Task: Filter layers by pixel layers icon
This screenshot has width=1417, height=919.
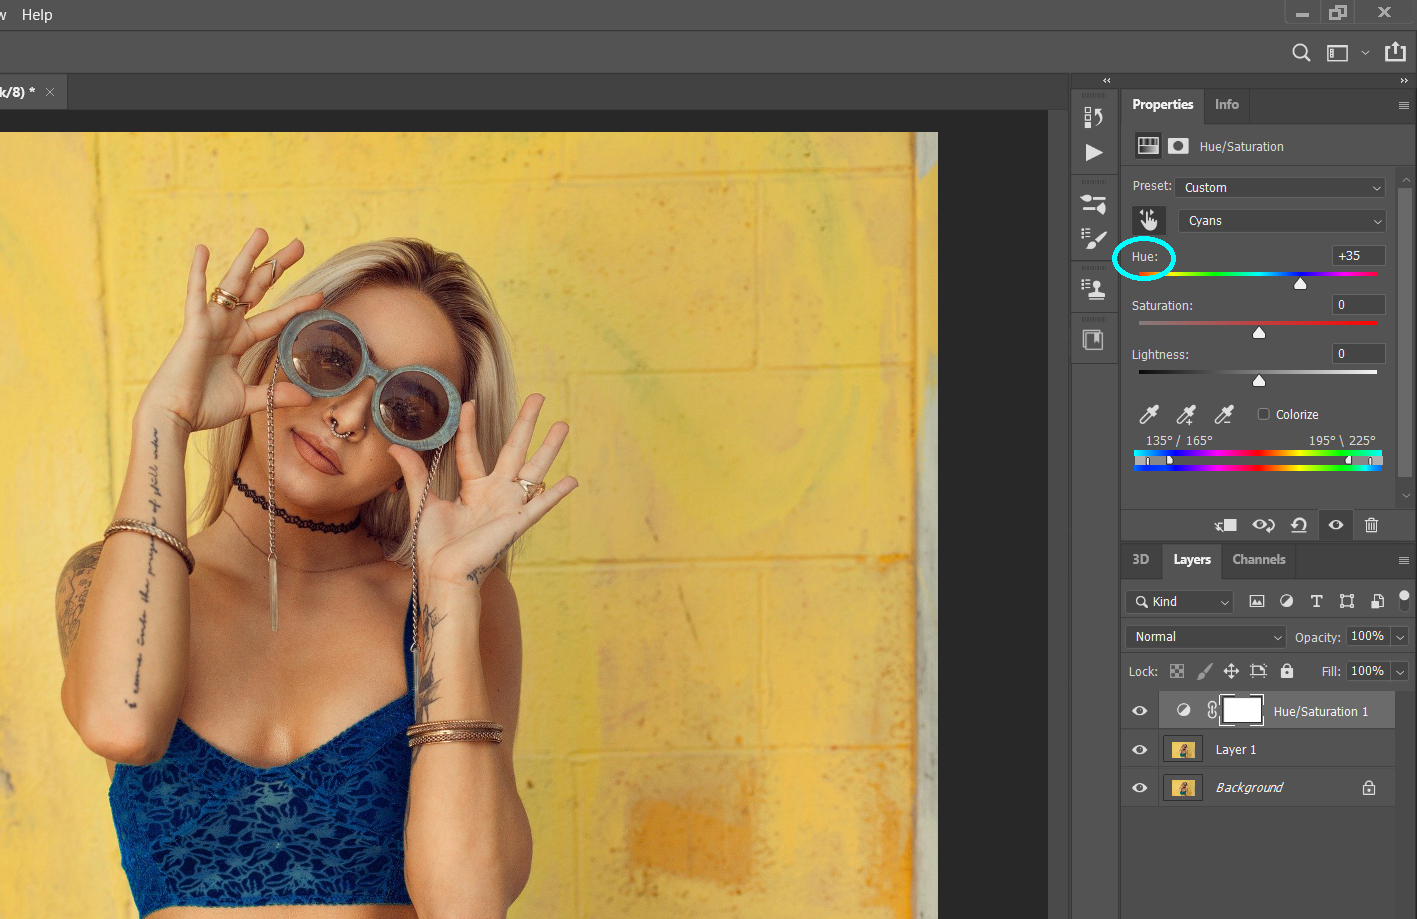Action: point(1257,601)
